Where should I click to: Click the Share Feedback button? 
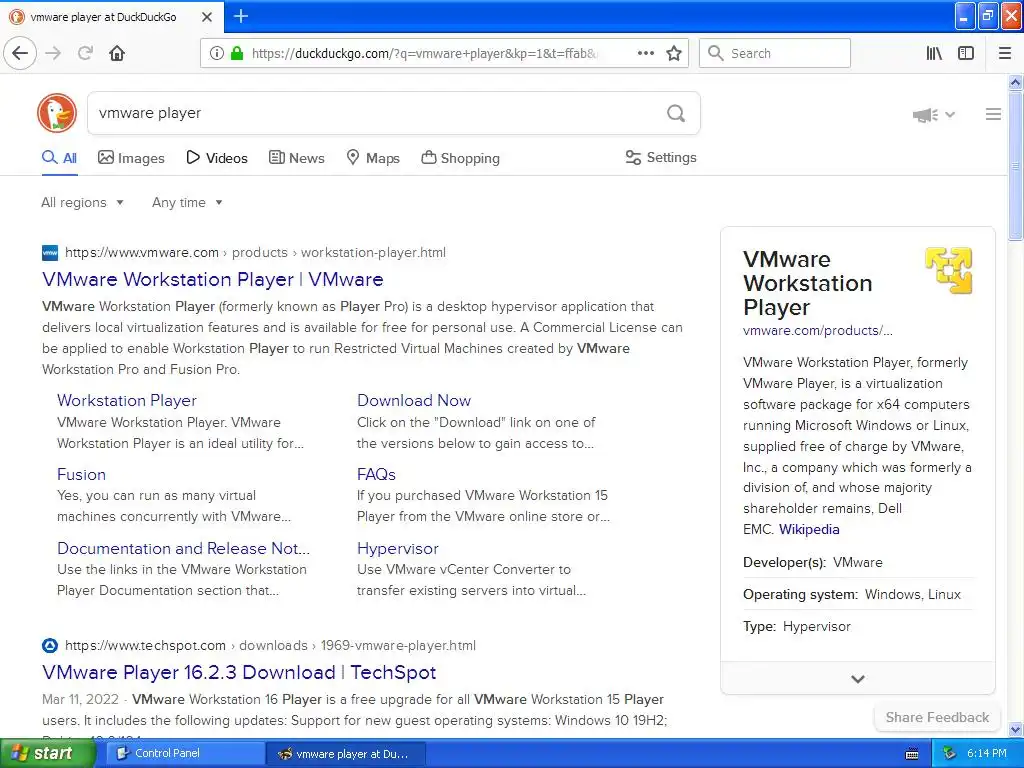pos(937,717)
